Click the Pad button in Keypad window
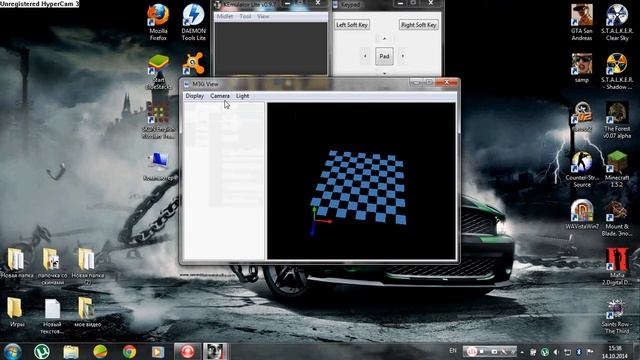The height and width of the screenshot is (360, 640). coord(384,56)
